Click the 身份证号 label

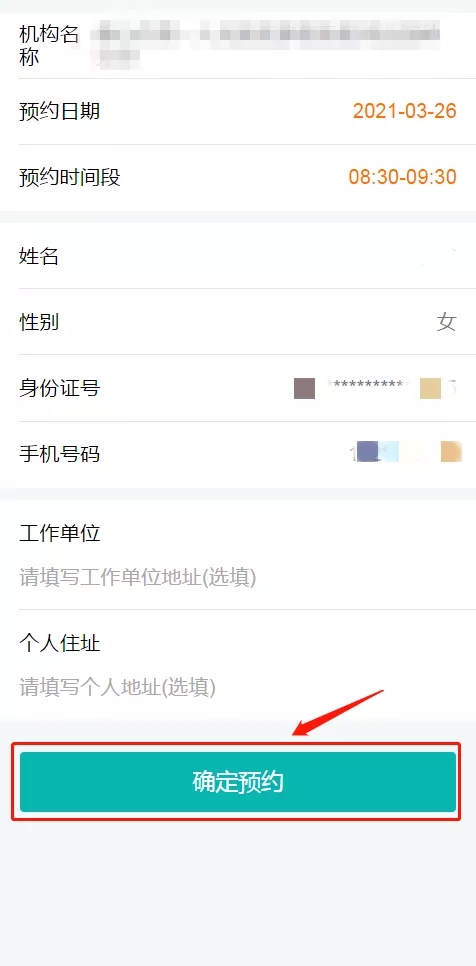59,388
